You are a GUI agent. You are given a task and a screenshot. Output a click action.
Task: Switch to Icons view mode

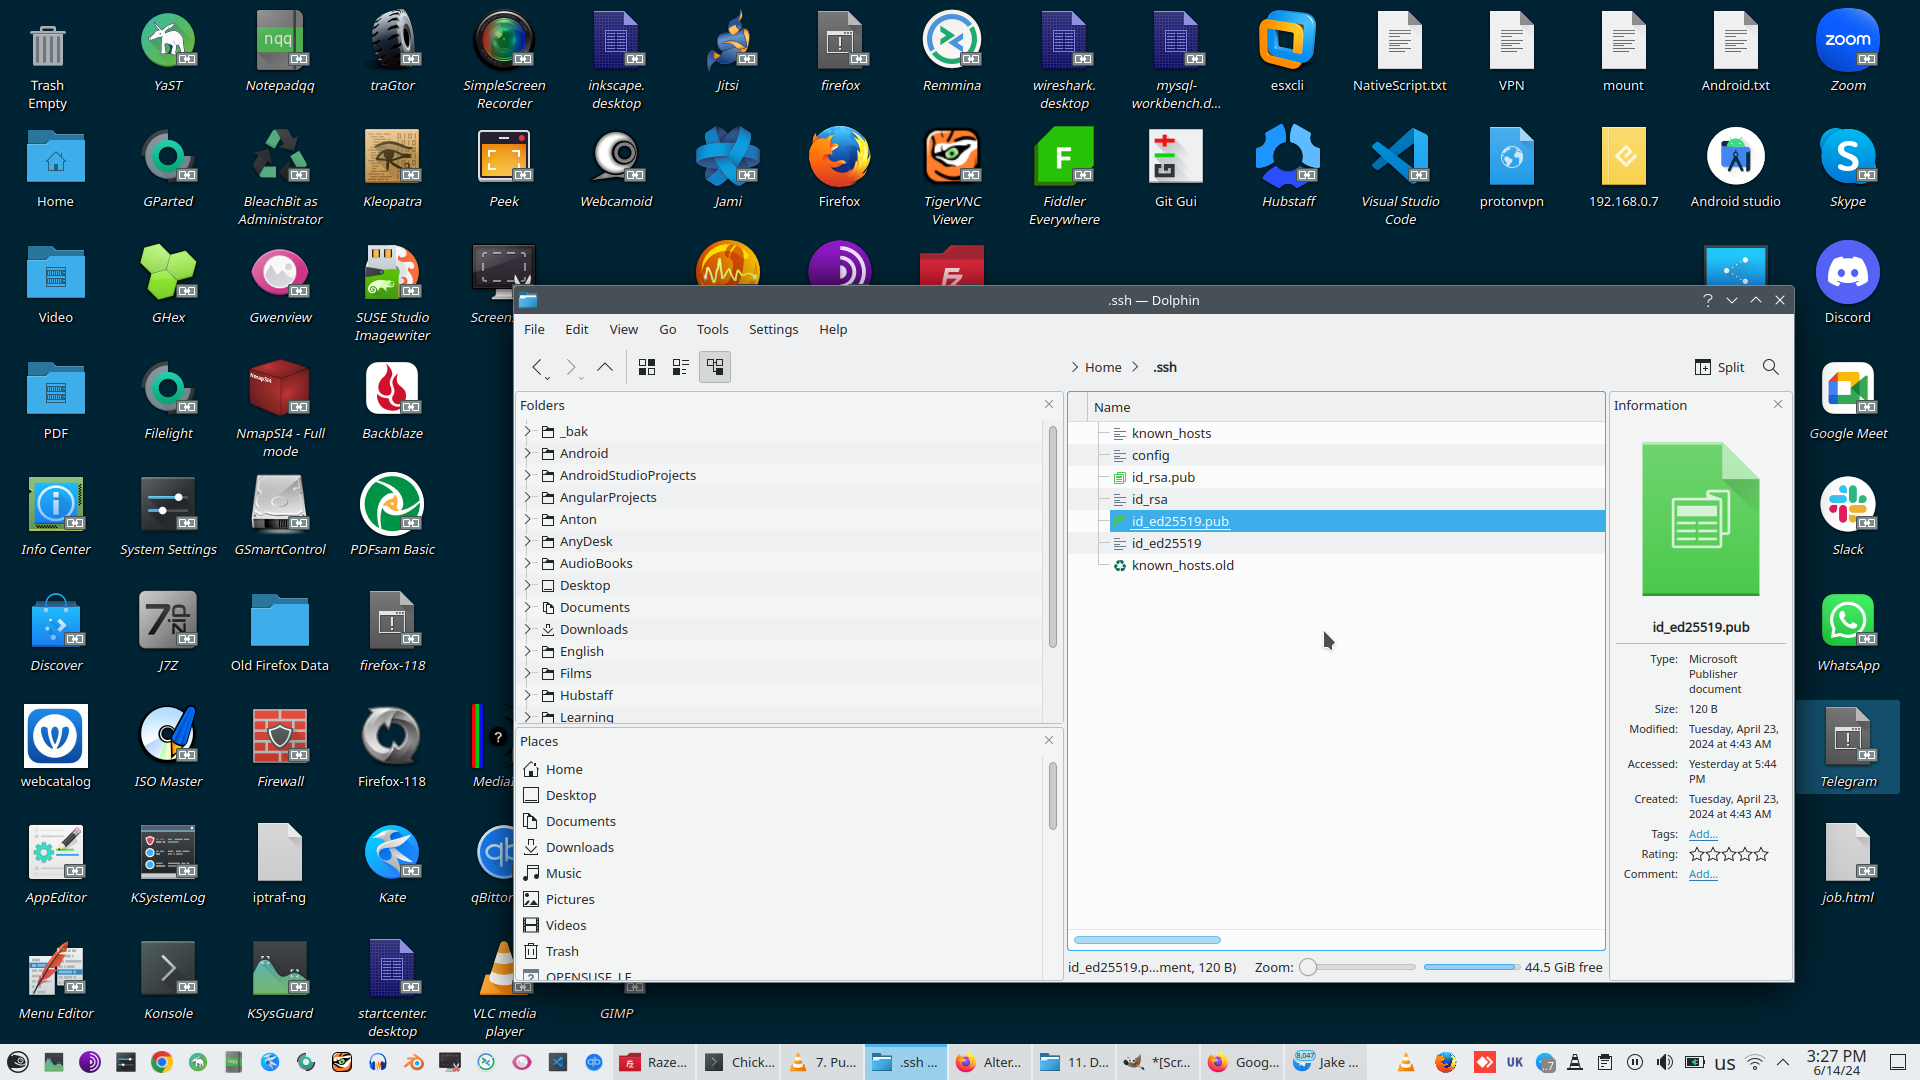click(x=647, y=367)
